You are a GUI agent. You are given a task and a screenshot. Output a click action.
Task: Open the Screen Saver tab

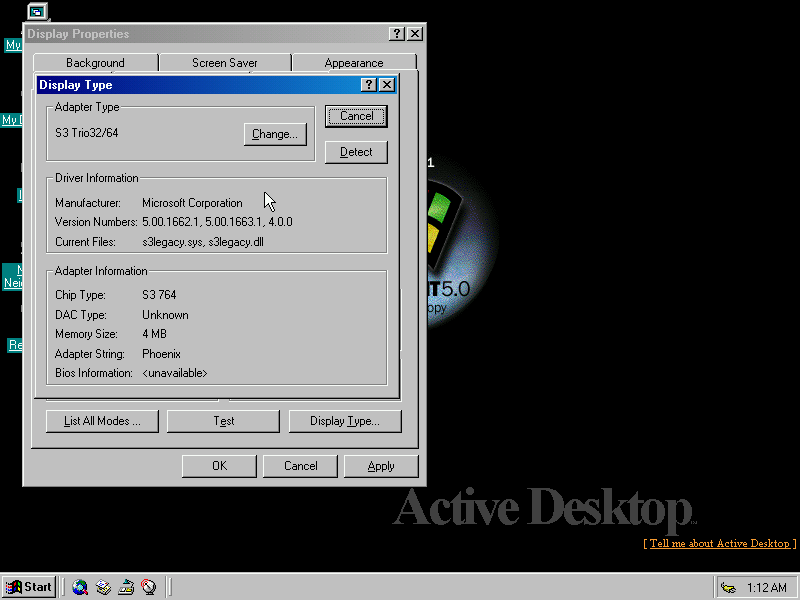pyautogui.click(x=224, y=63)
